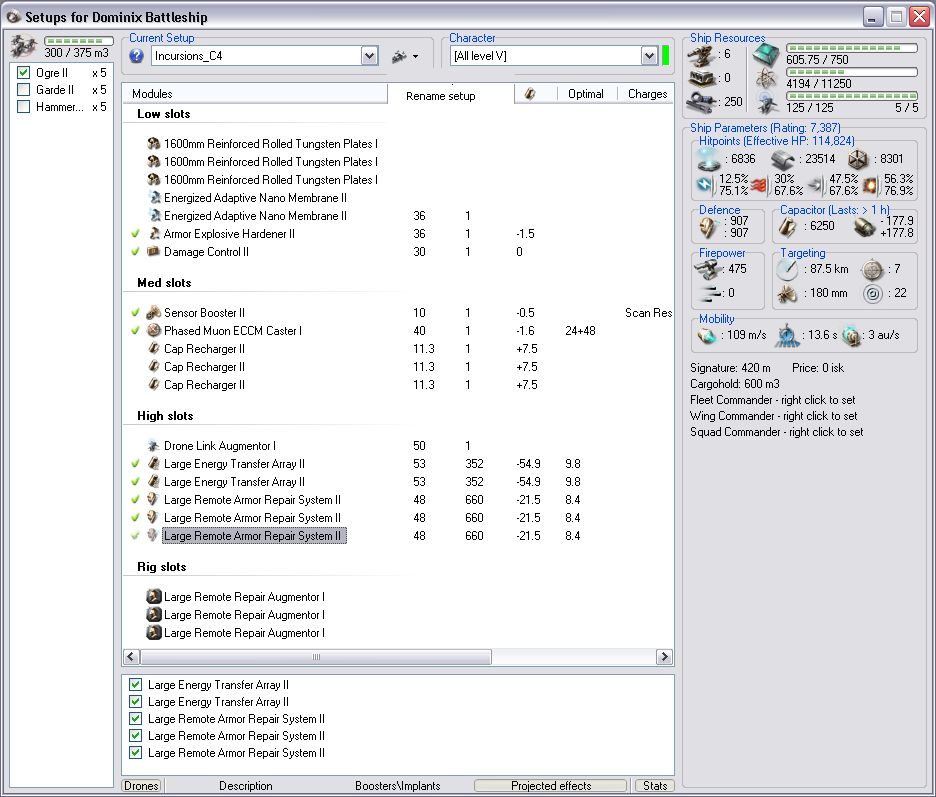The width and height of the screenshot is (936, 797).
Task: Click the Firepower turret icon showing 475
Action: pyautogui.click(x=709, y=270)
